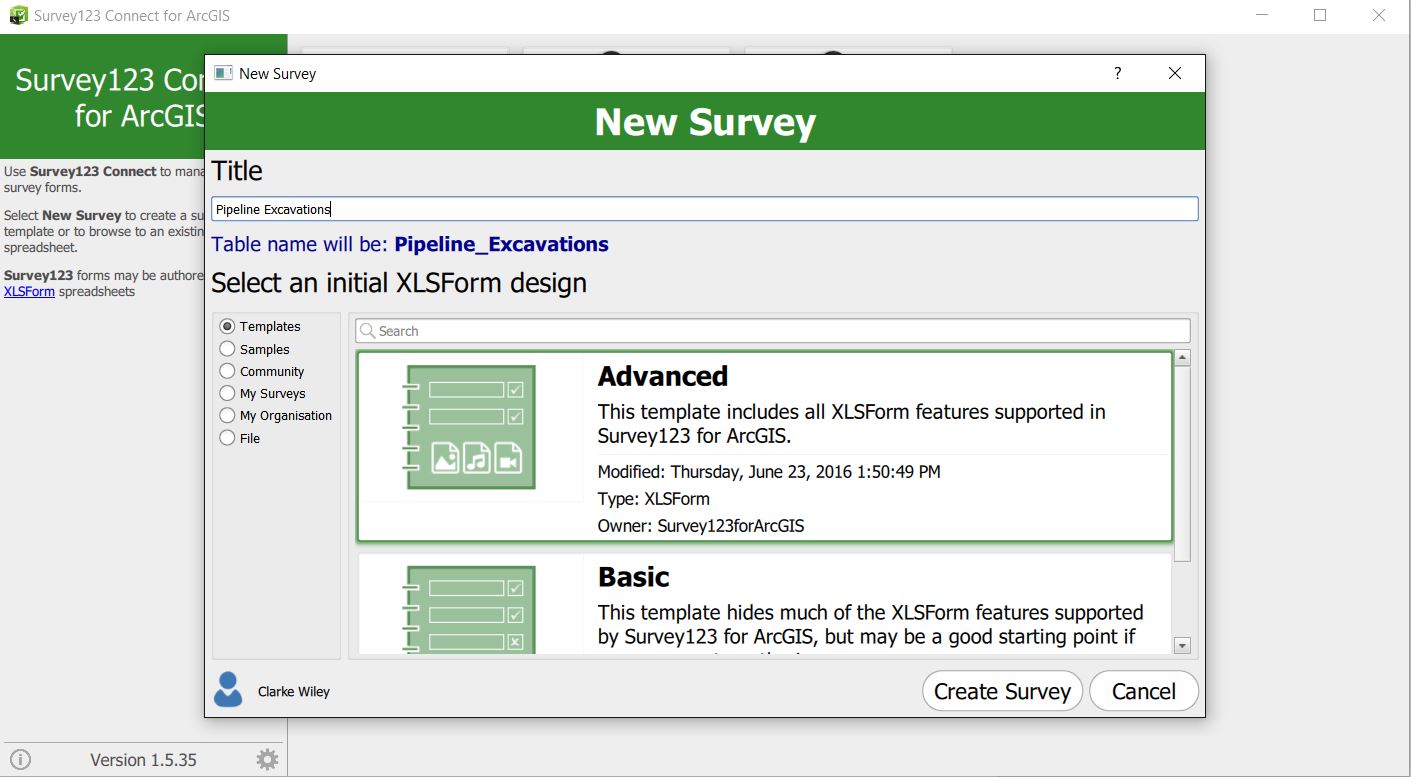Select the File radio button
Viewport: 1411px width, 777px height.
227,438
